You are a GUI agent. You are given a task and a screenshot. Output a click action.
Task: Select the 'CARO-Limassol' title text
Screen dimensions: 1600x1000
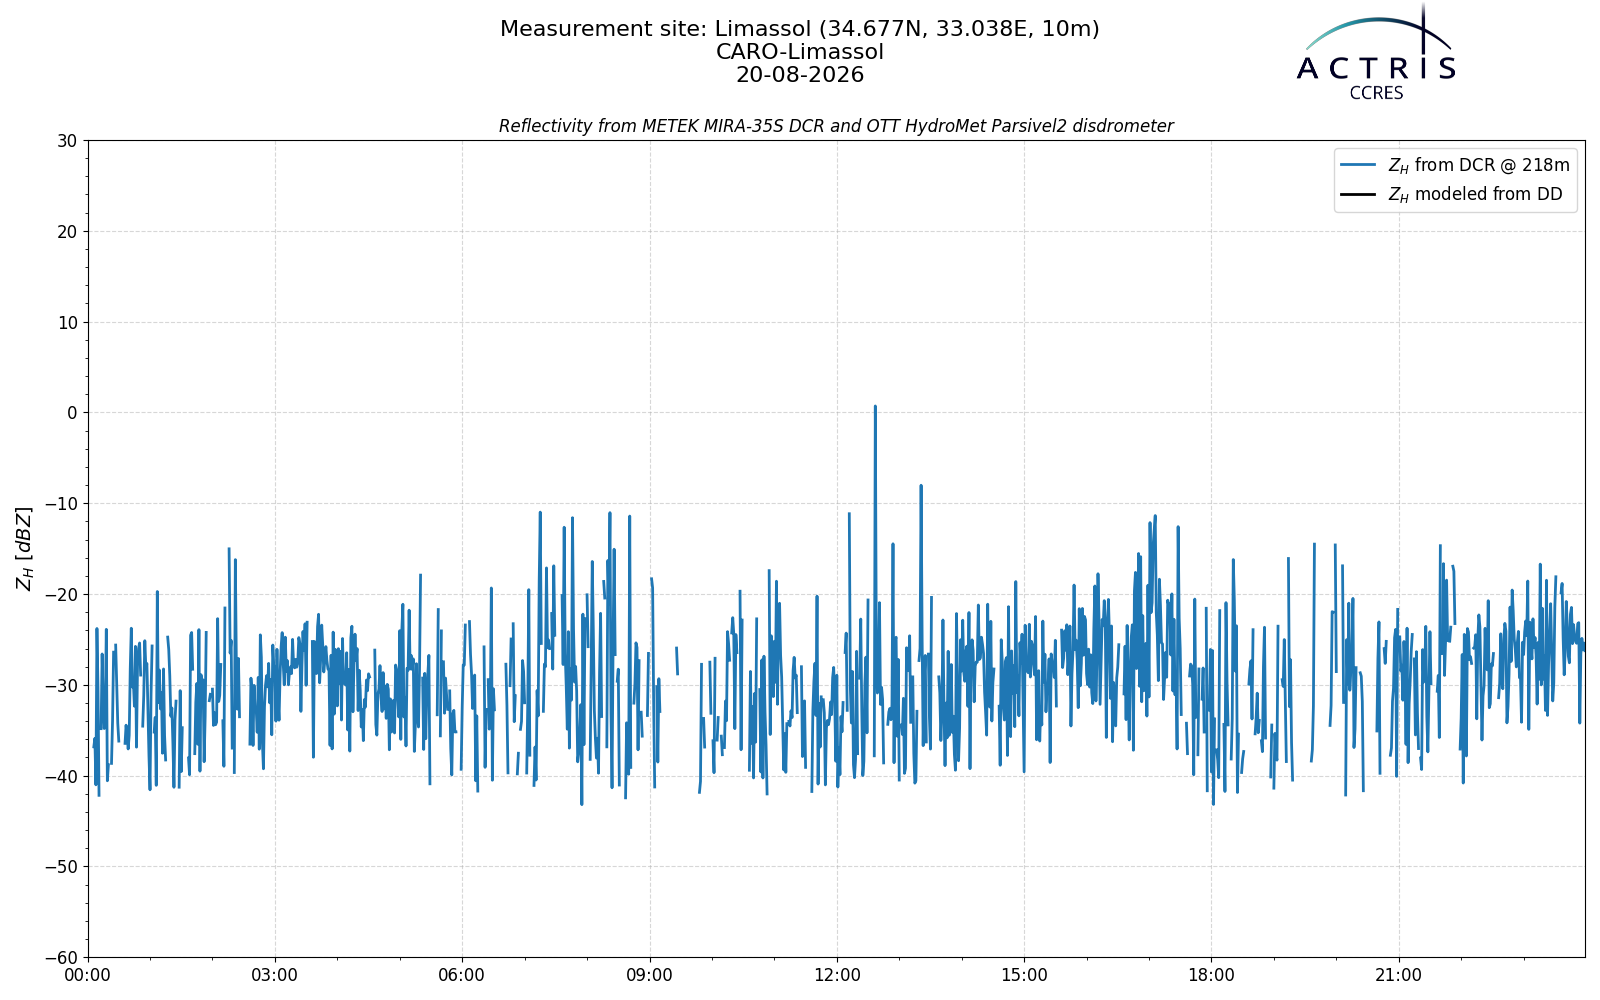coord(800,52)
